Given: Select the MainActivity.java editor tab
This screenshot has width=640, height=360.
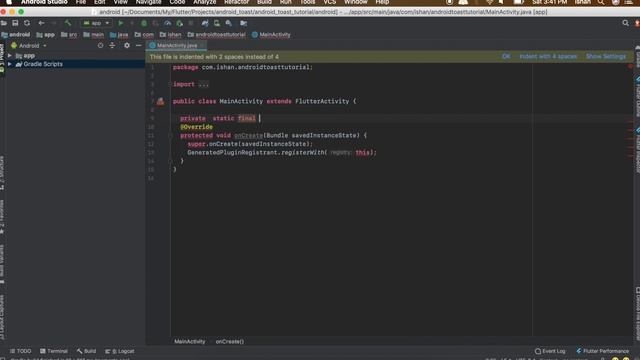Looking at the screenshot, I should [176, 46].
